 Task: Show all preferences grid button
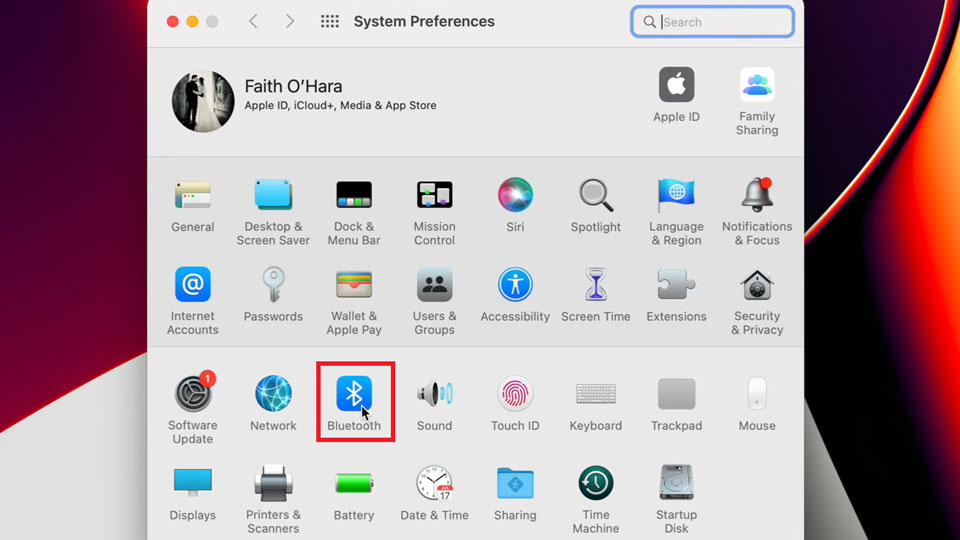click(x=330, y=21)
